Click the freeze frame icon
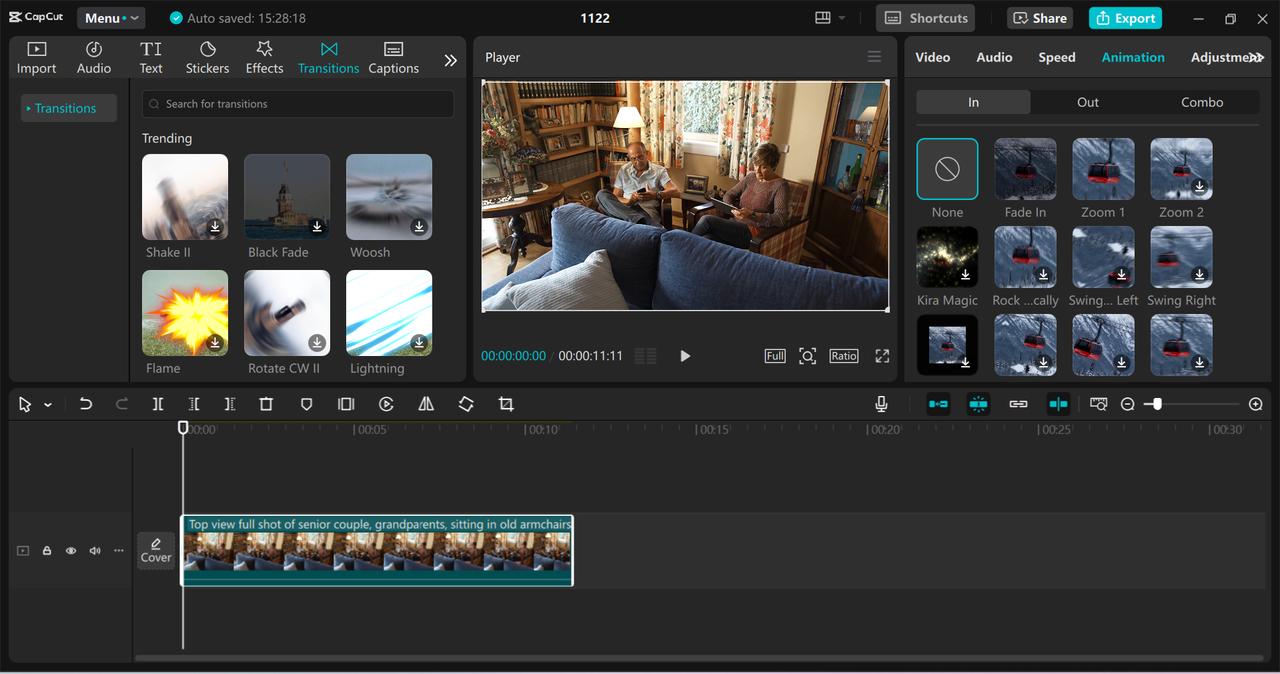Image resolution: width=1280 pixels, height=674 pixels. [x=346, y=404]
